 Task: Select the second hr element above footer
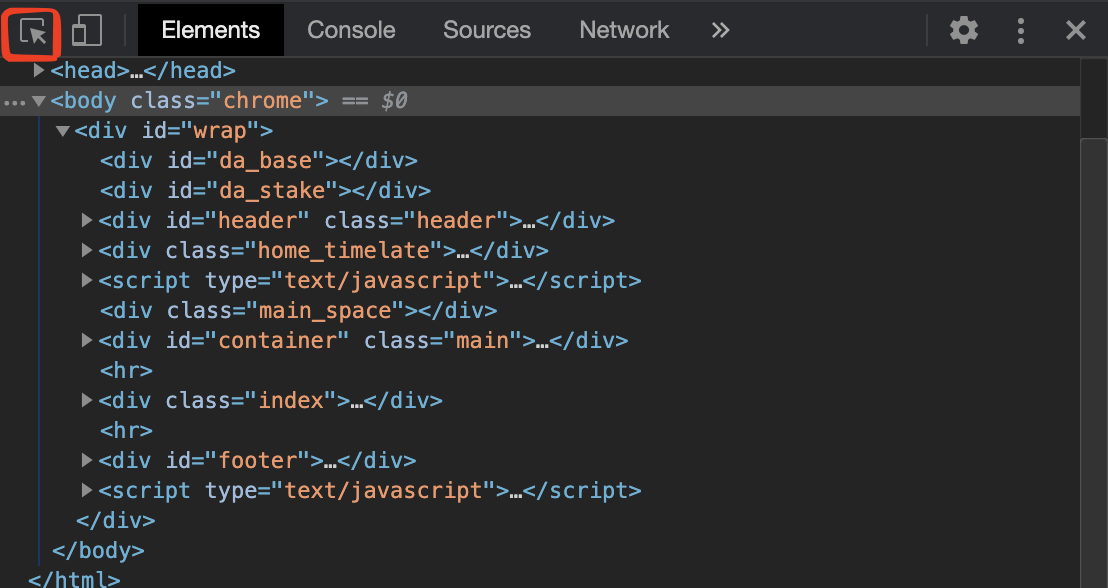(x=126, y=430)
